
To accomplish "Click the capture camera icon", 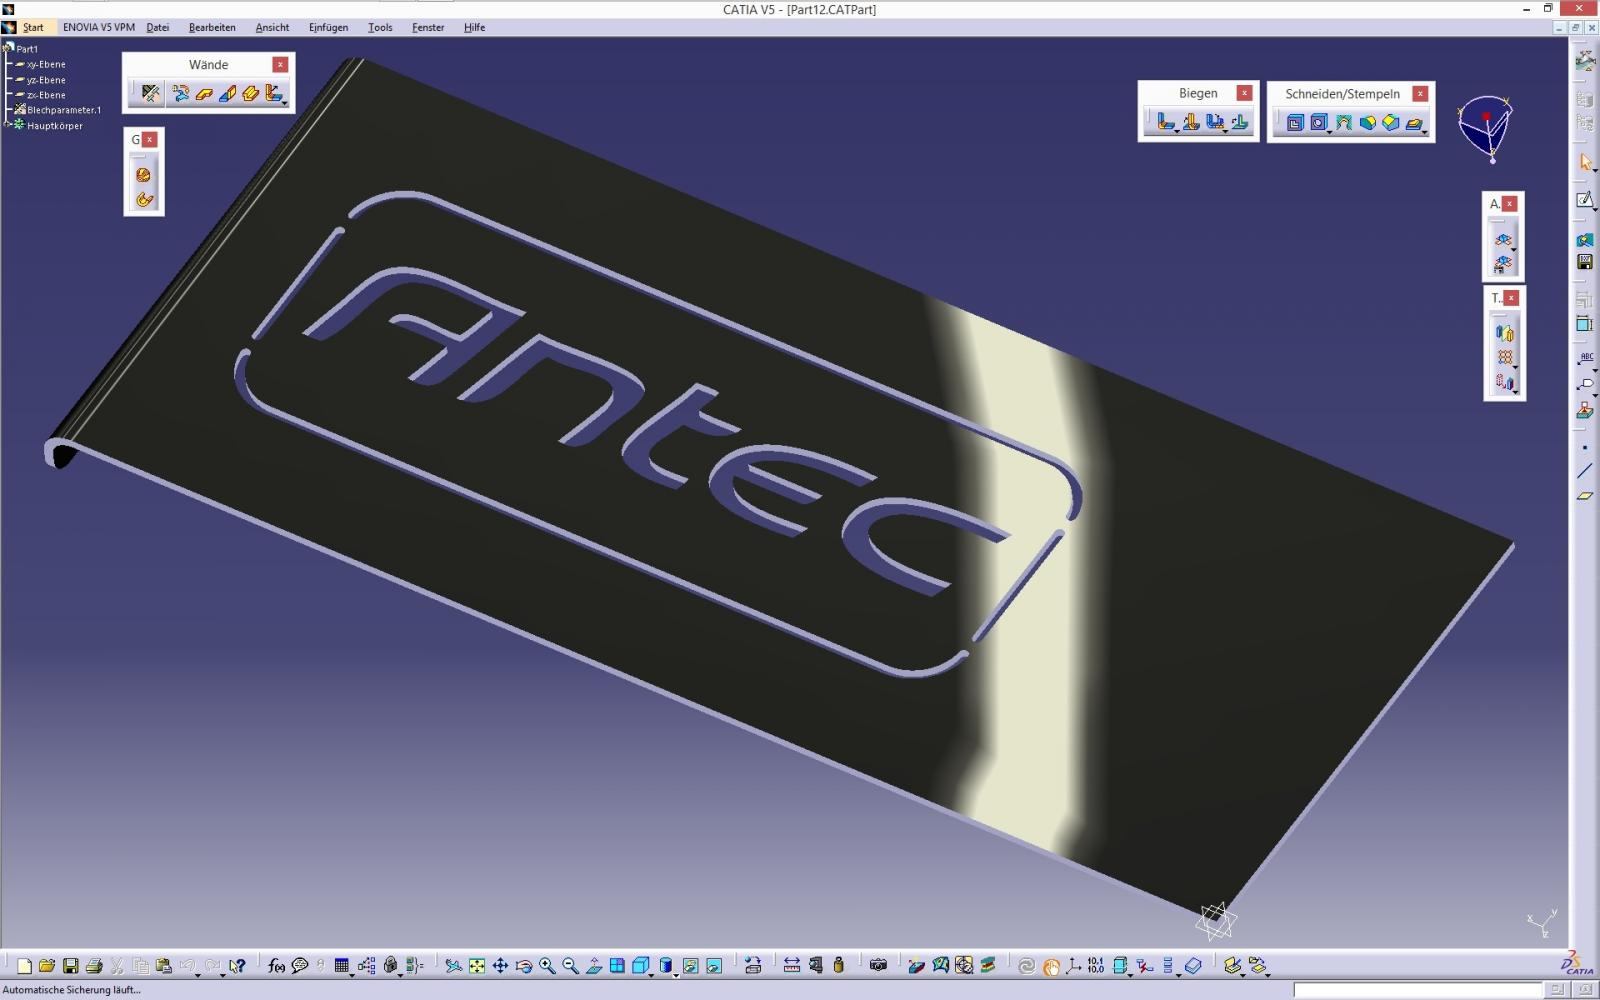I will pyautogui.click(x=878, y=966).
